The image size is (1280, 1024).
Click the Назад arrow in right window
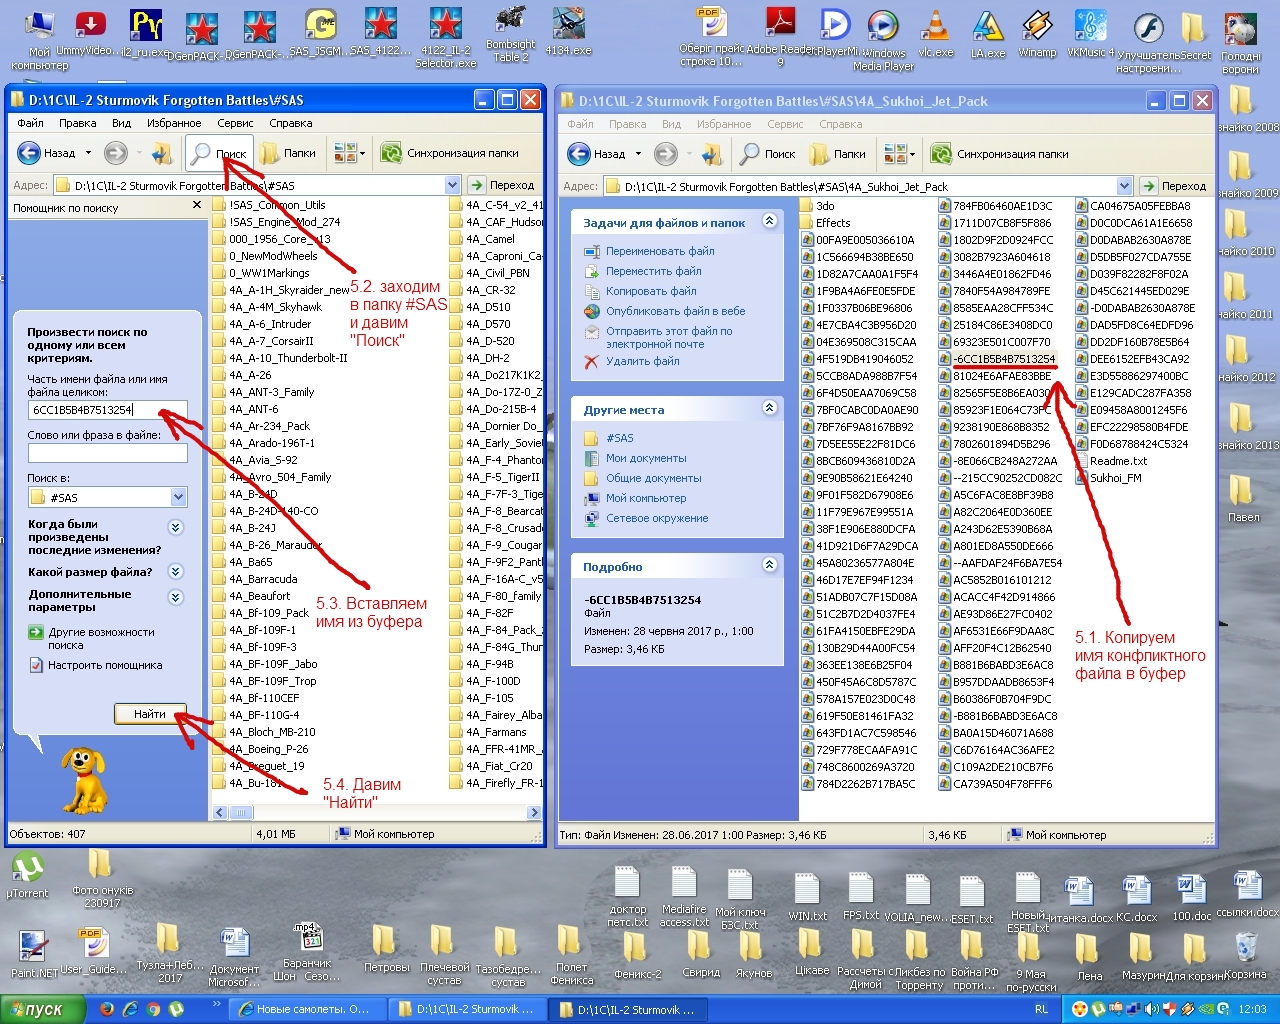[580, 154]
